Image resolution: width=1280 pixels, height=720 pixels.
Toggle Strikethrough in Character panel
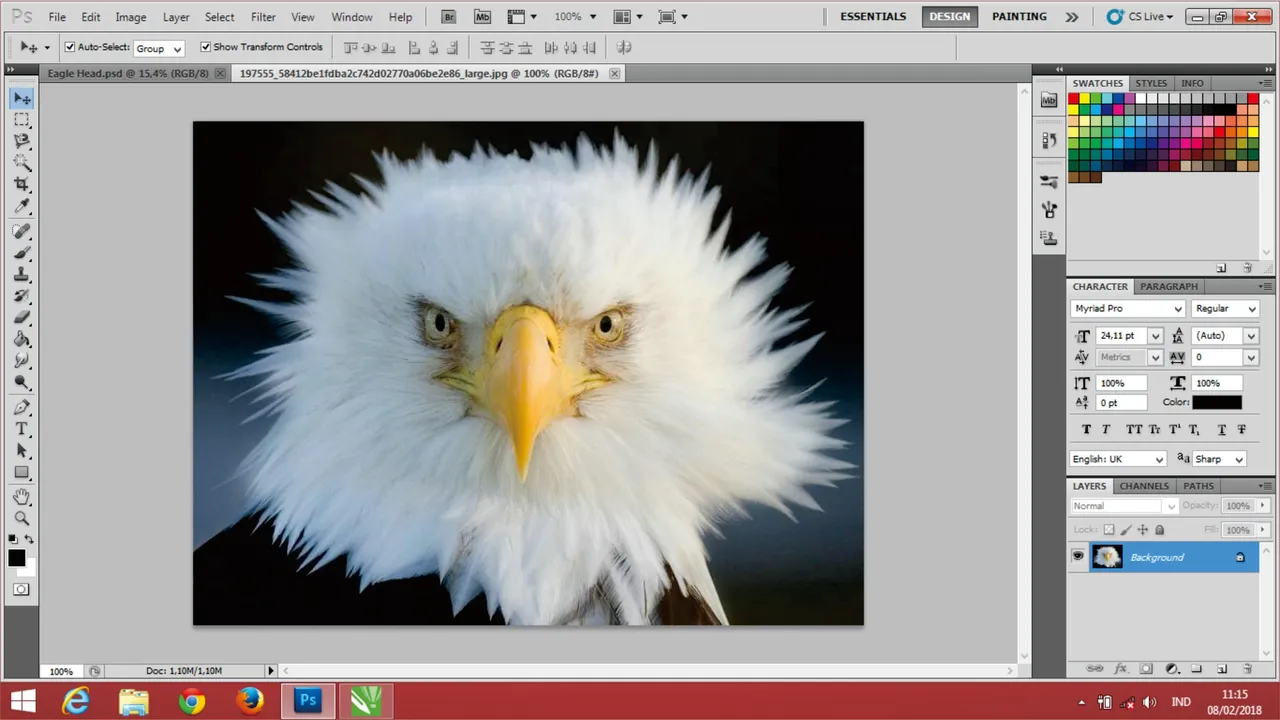tap(1242, 430)
